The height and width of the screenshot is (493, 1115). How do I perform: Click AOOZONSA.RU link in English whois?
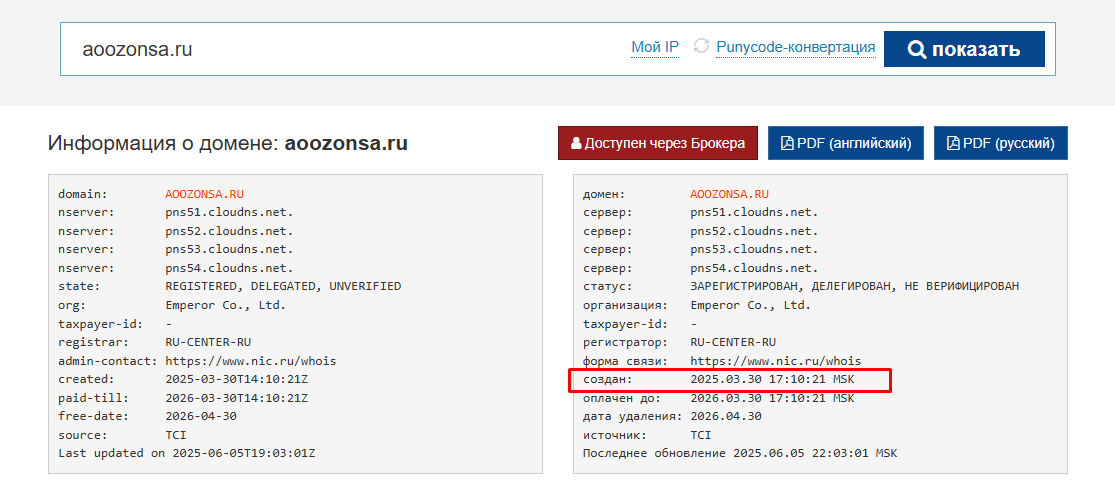tap(205, 194)
